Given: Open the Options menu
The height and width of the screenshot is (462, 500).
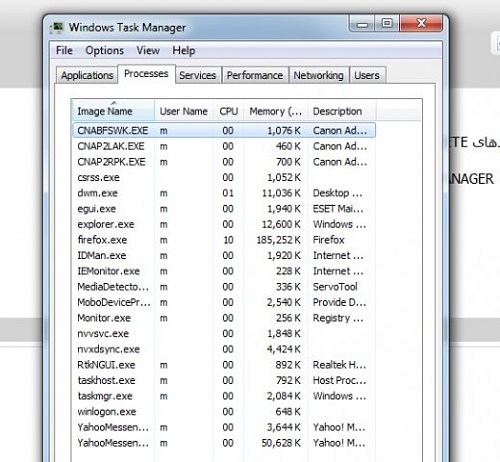Looking at the screenshot, I should point(105,51).
